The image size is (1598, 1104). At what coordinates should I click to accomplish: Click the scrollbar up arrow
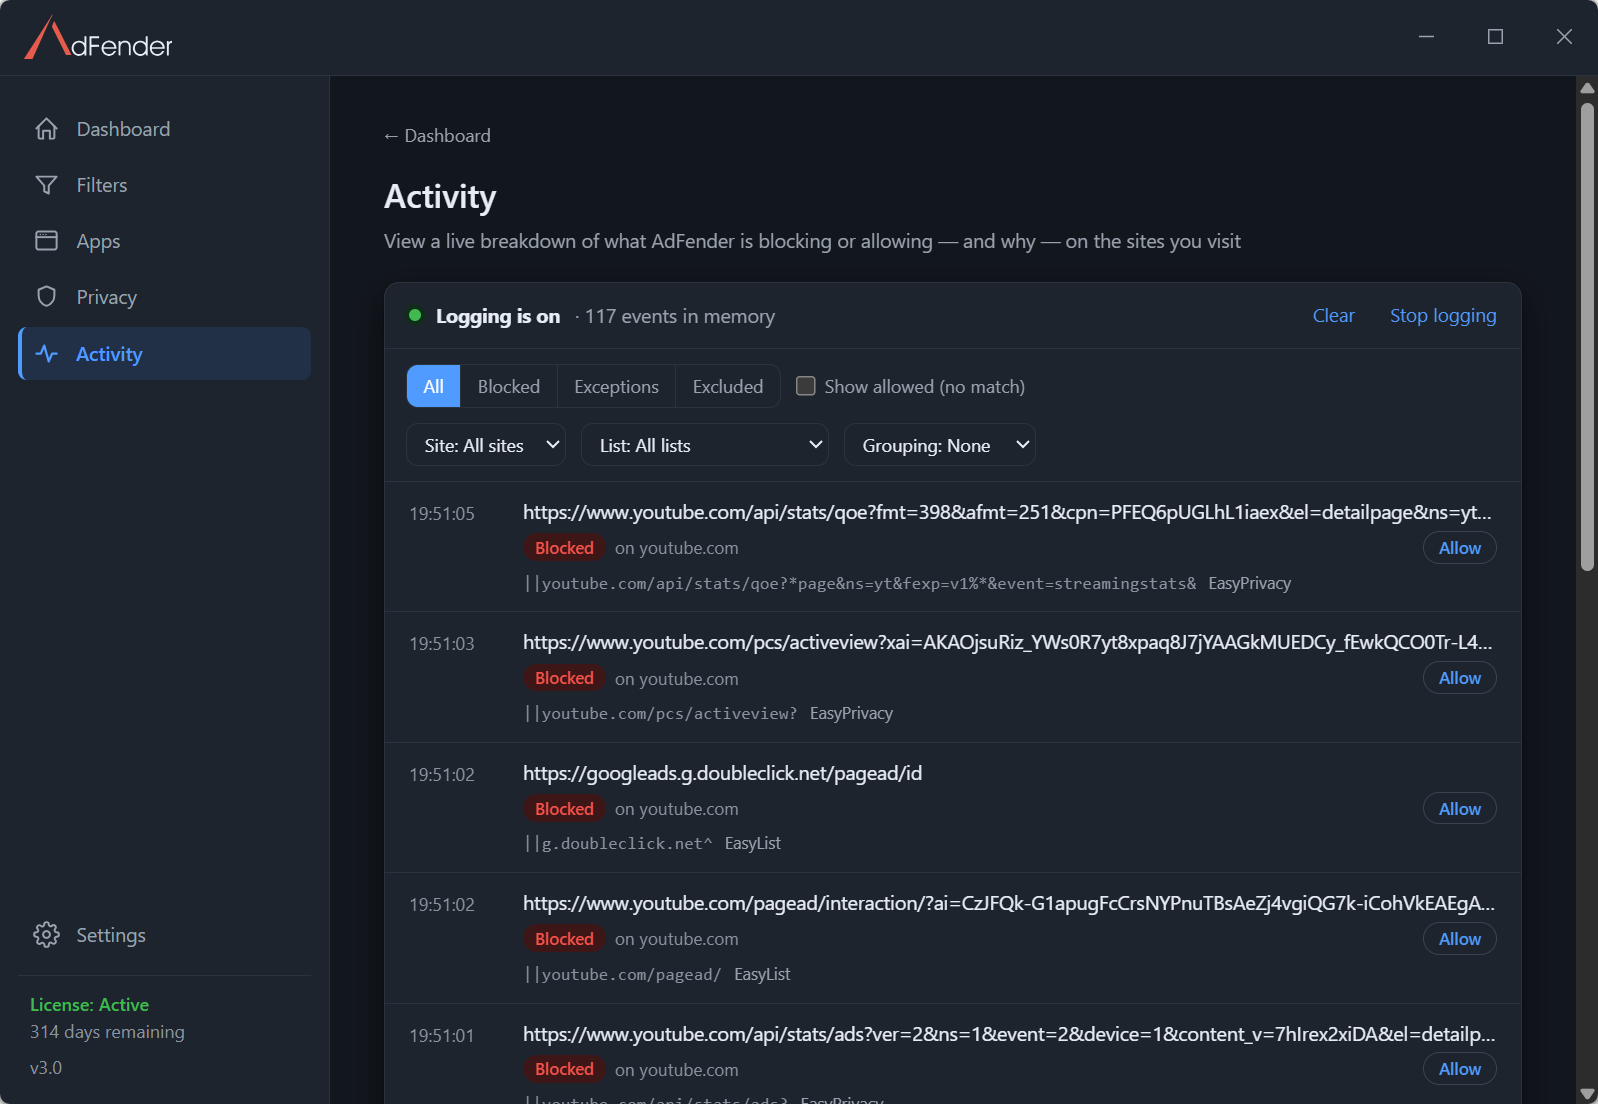[1587, 88]
